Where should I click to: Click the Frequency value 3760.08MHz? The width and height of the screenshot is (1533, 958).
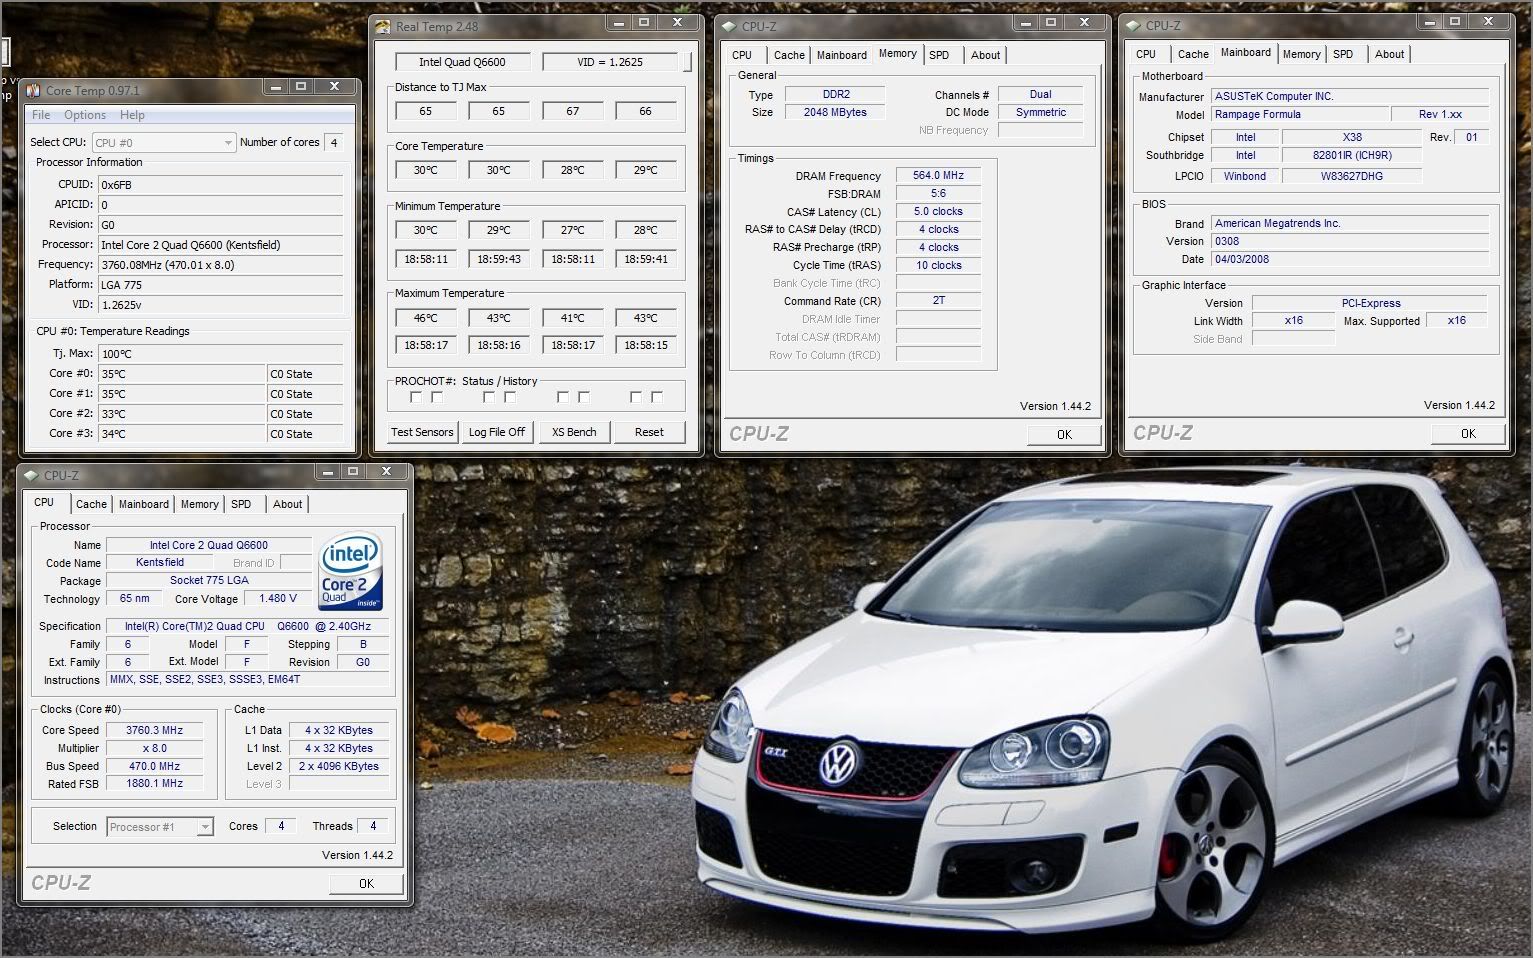(221, 265)
